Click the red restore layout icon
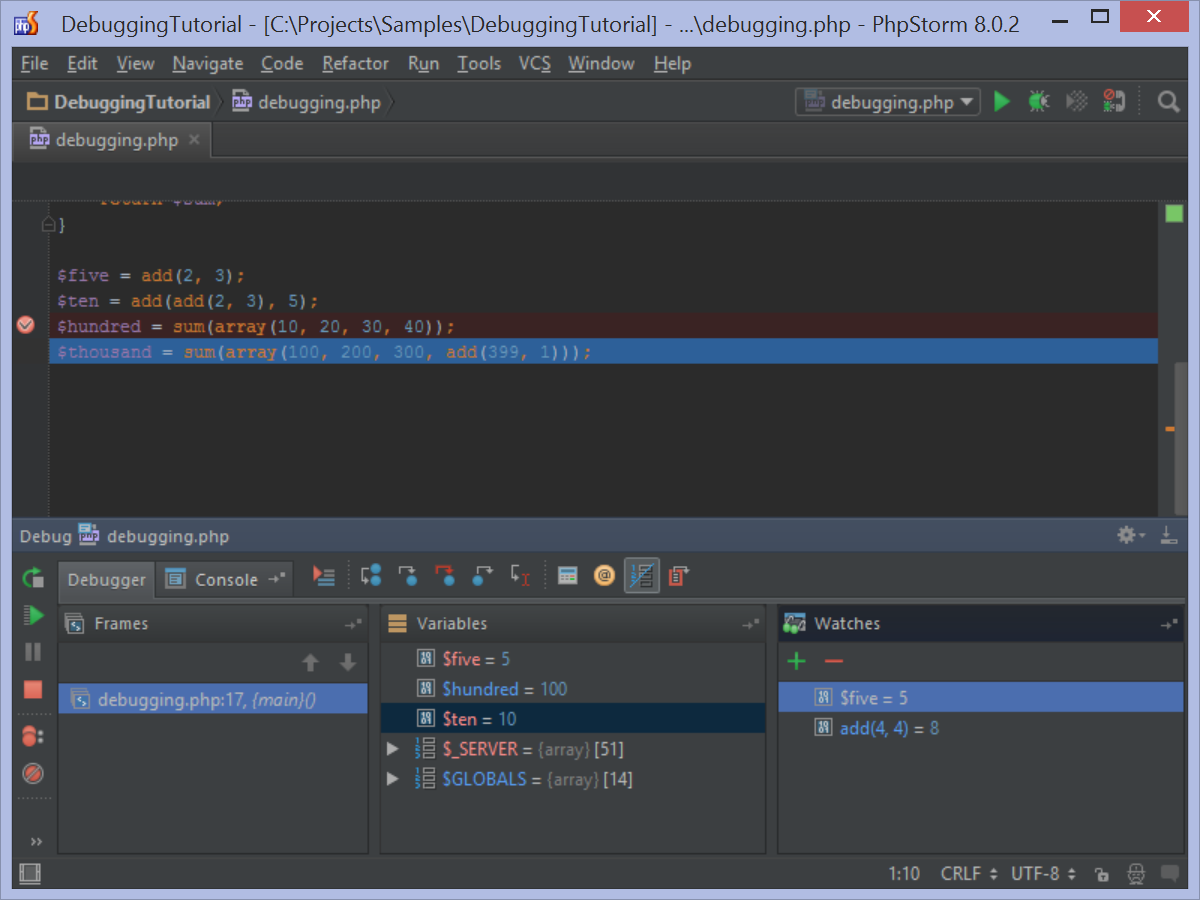 tap(679, 575)
